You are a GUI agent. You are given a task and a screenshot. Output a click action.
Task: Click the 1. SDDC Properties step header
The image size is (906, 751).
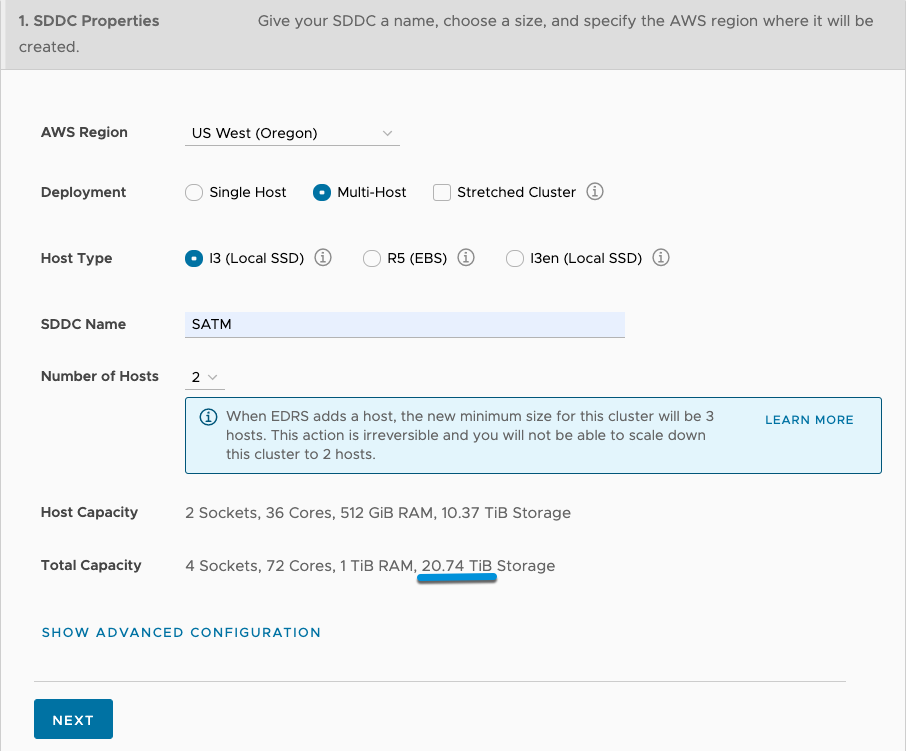[88, 21]
